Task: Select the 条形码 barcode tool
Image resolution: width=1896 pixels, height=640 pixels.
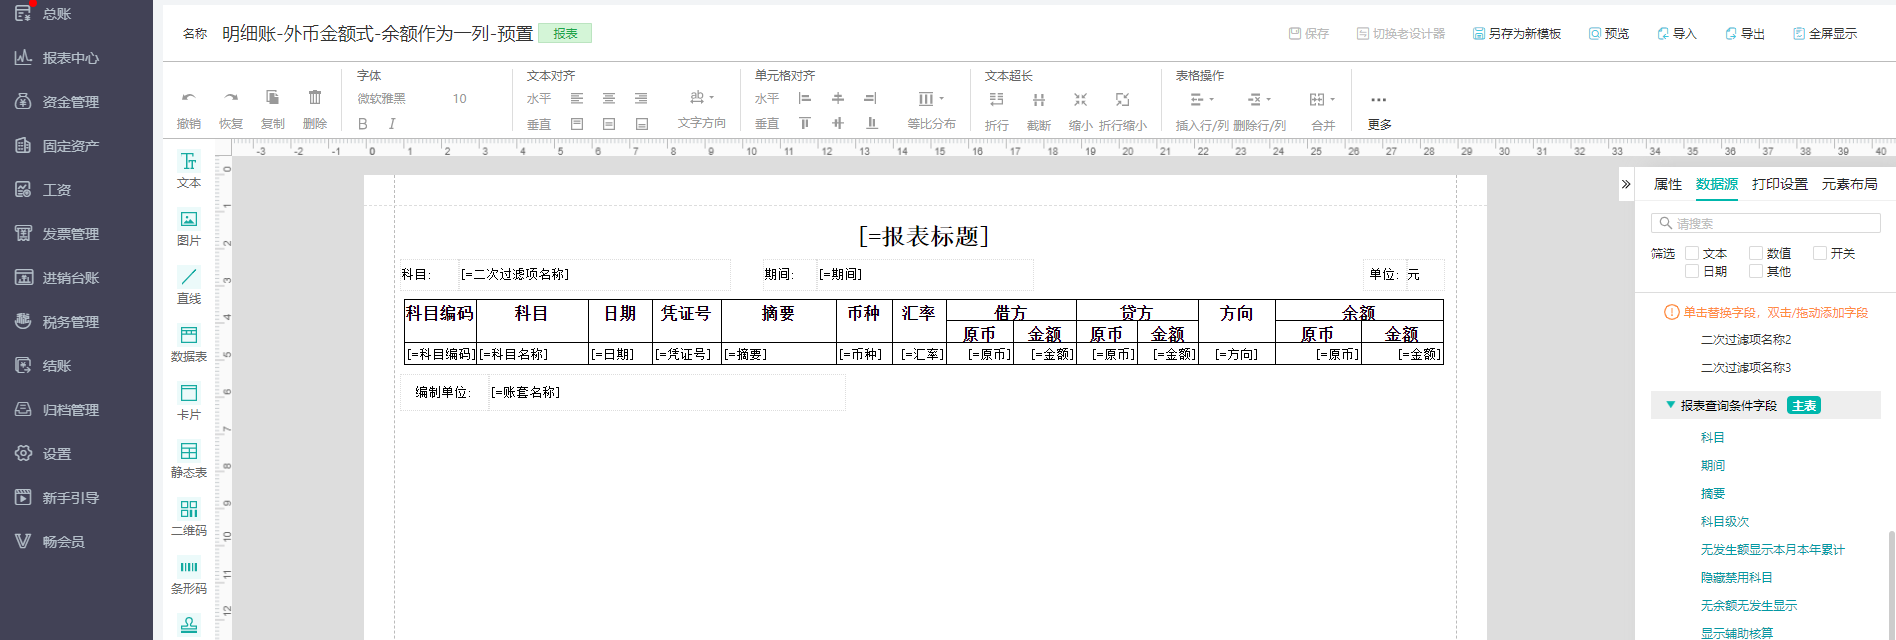Action: [189, 575]
